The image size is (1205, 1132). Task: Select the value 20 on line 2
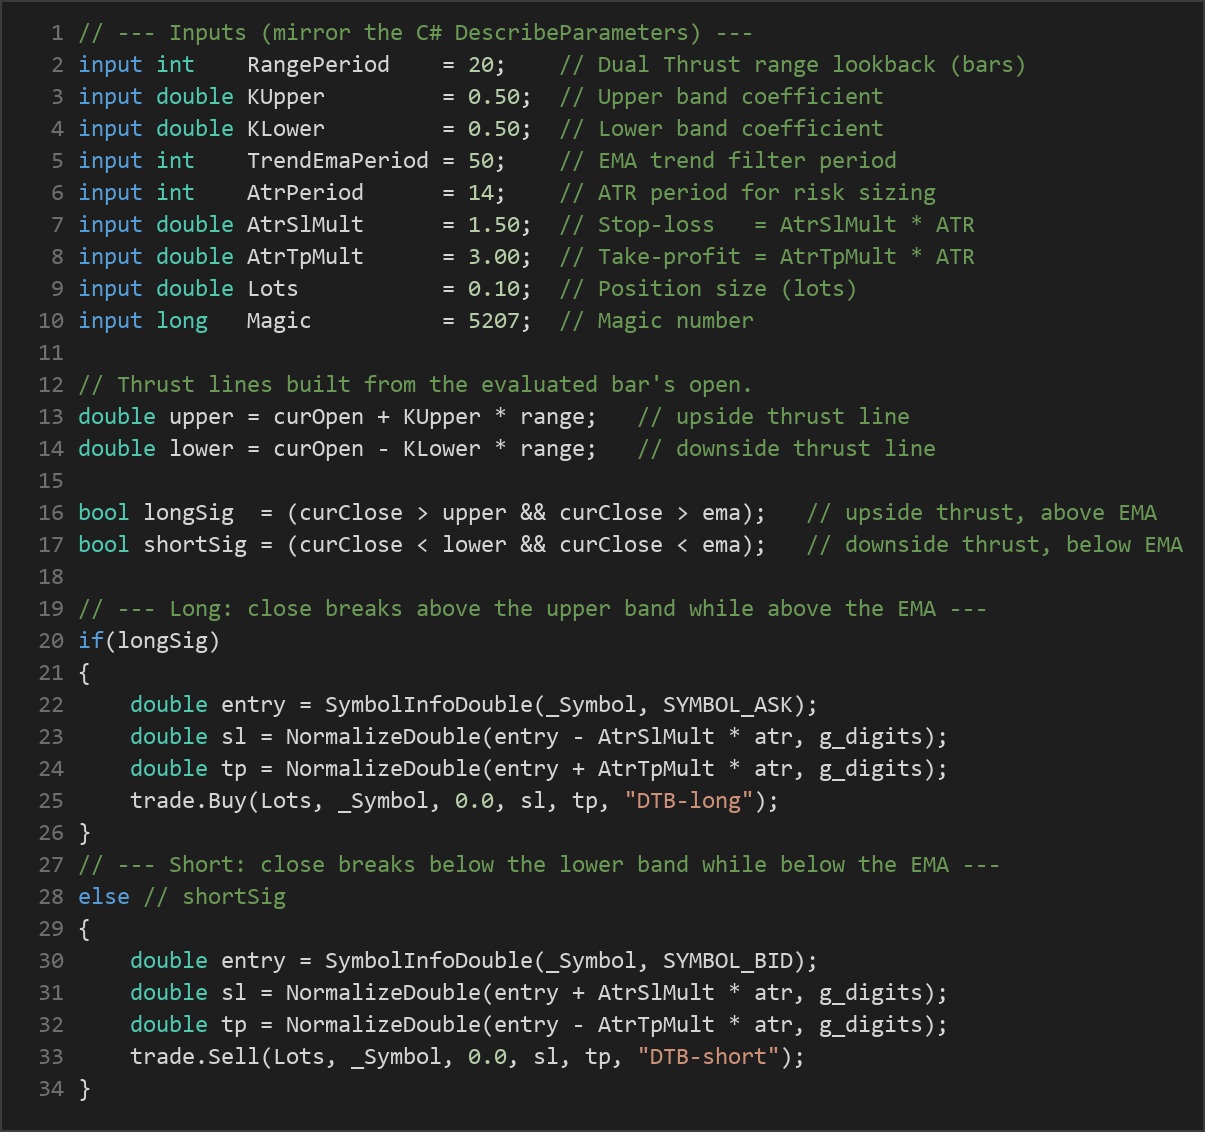(x=481, y=65)
